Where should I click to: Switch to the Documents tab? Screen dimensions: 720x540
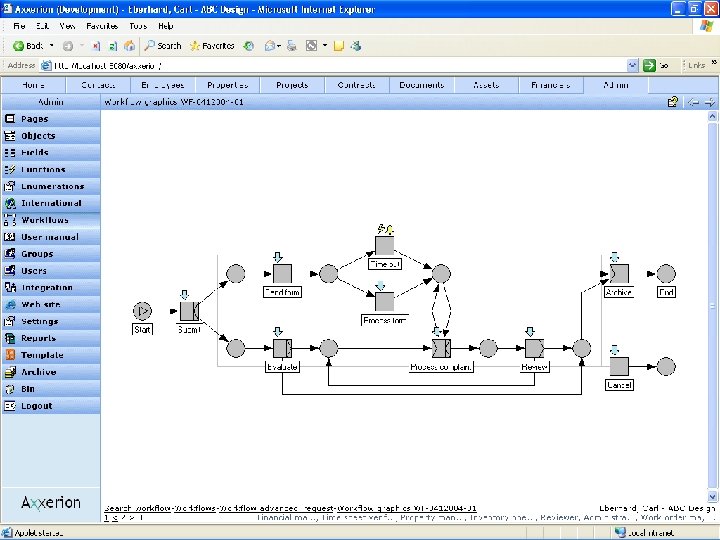click(421, 85)
